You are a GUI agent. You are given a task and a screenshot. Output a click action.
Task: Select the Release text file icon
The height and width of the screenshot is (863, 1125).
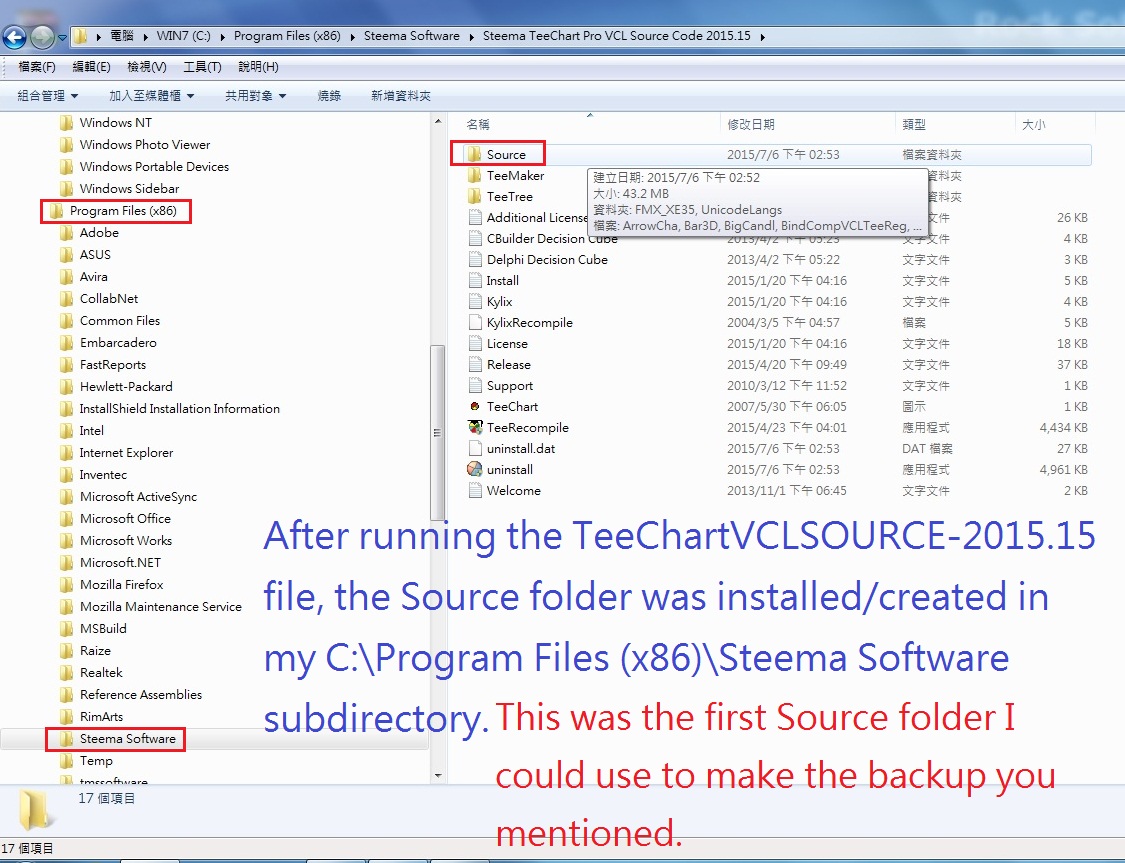pos(474,364)
